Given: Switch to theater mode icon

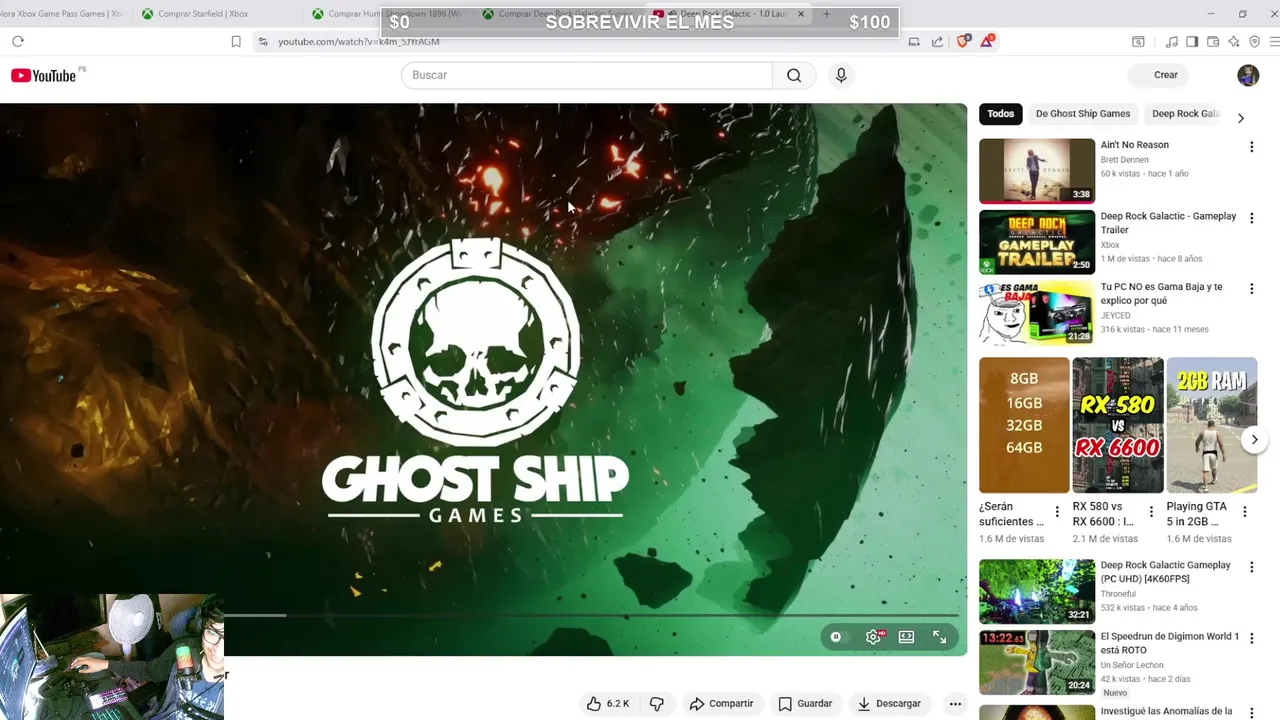Looking at the screenshot, I should (906, 637).
